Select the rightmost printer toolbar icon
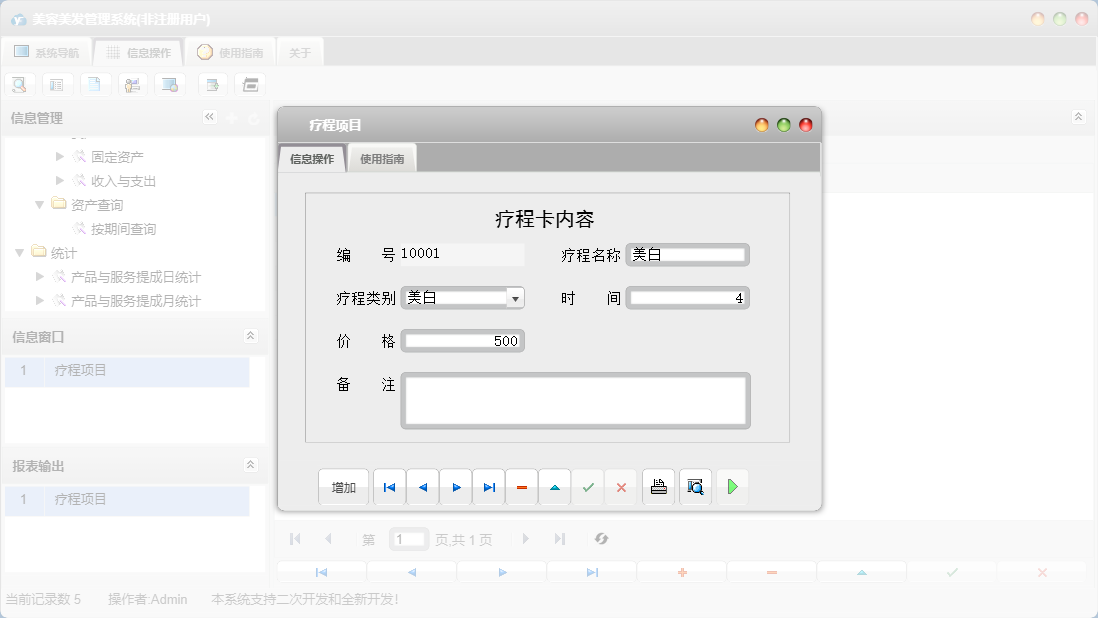The height and width of the screenshot is (618, 1098). point(250,84)
